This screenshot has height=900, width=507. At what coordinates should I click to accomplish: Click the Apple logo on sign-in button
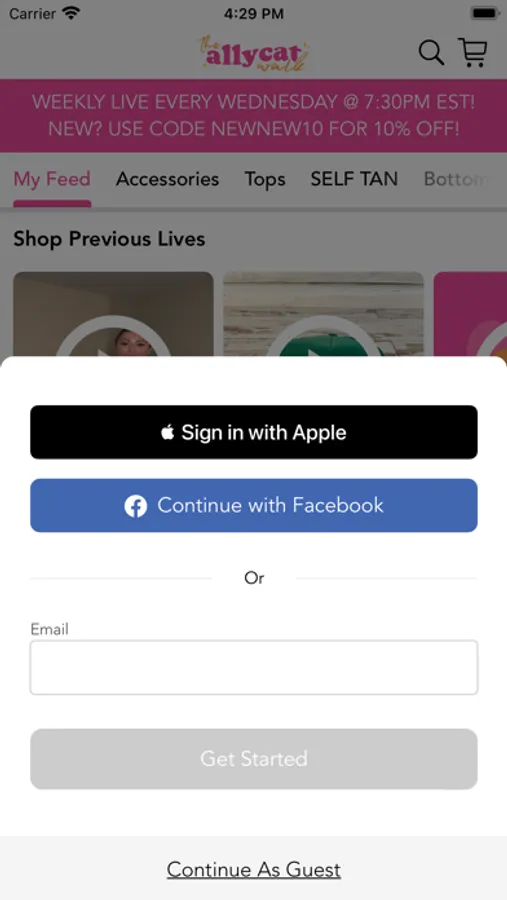(x=167, y=432)
